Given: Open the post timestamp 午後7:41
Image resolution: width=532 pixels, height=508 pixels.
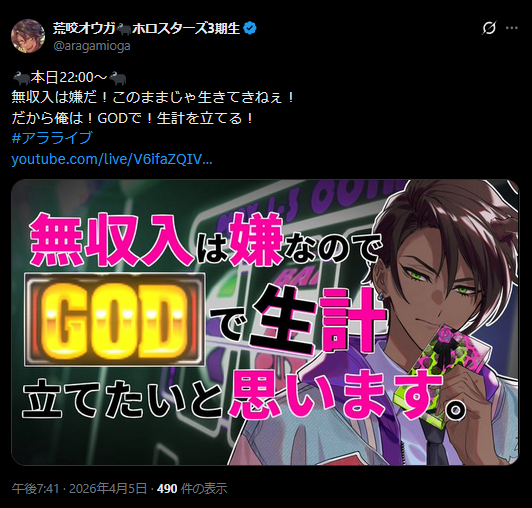Looking at the screenshot, I should 35,489.
